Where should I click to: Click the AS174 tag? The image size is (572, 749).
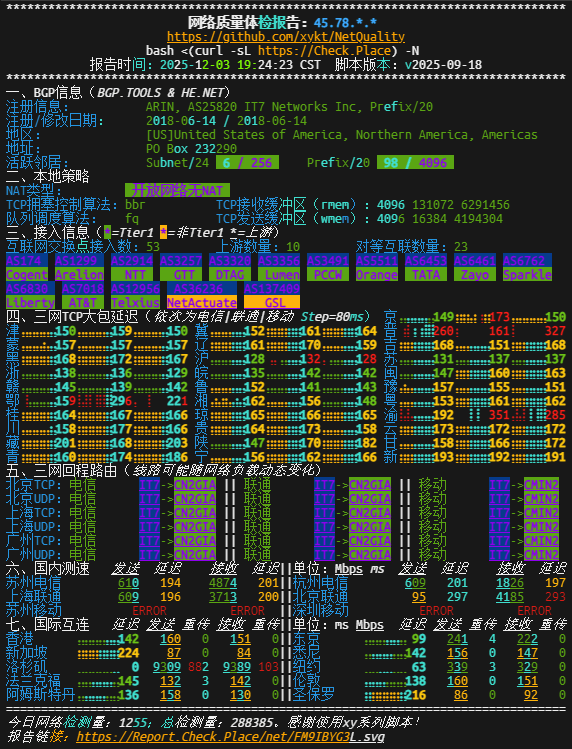(27, 260)
